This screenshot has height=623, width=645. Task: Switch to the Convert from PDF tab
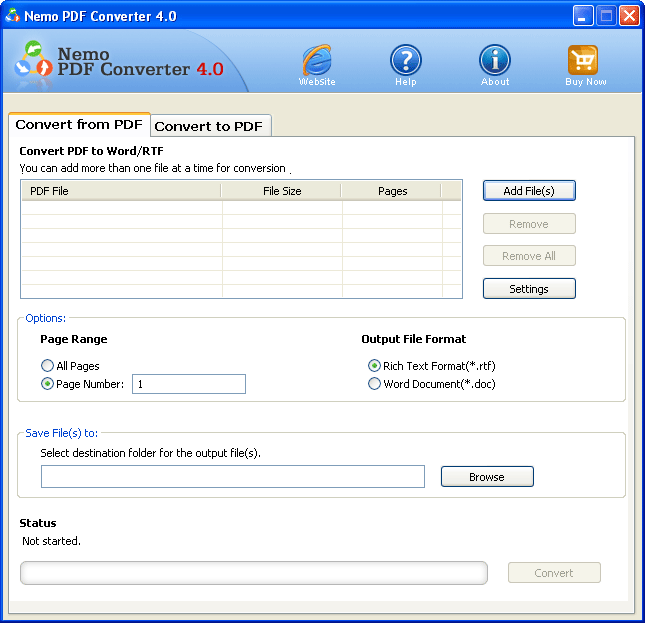(x=79, y=124)
